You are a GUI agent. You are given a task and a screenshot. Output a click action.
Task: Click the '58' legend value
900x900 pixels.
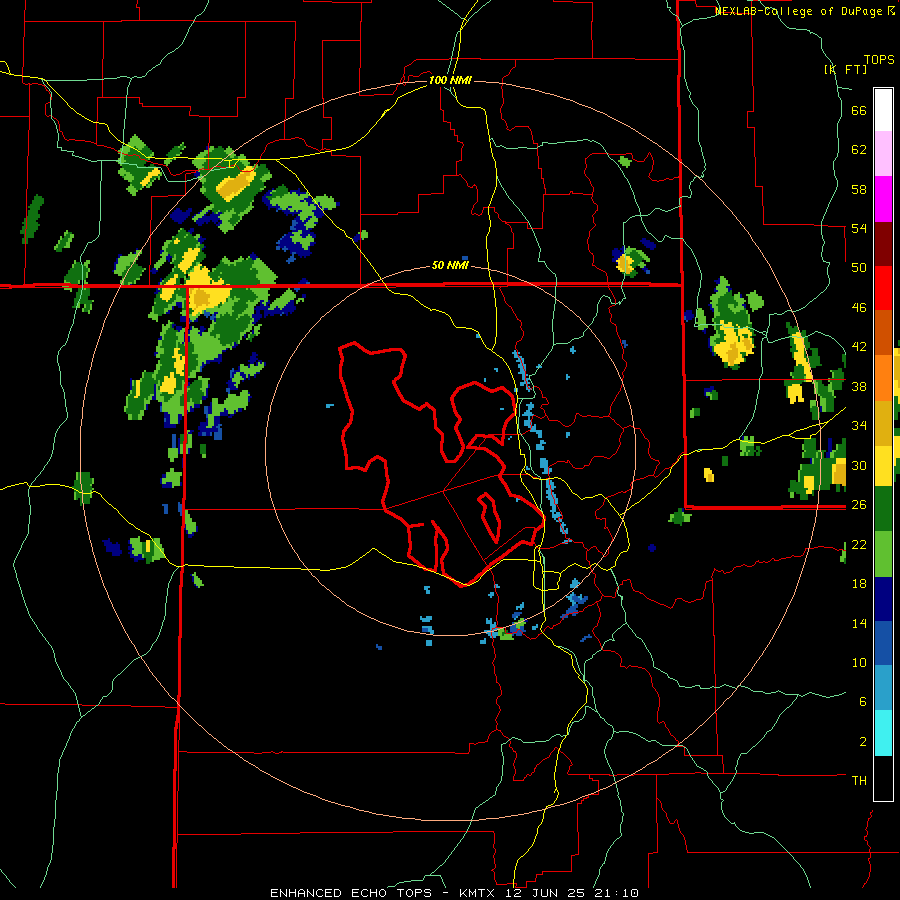pos(859,189)
